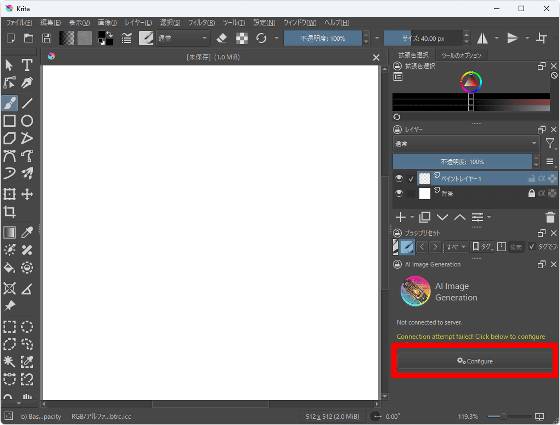Select the Freehand Selection tool
This screenshot has height=425, width=560.
point(27,344)
